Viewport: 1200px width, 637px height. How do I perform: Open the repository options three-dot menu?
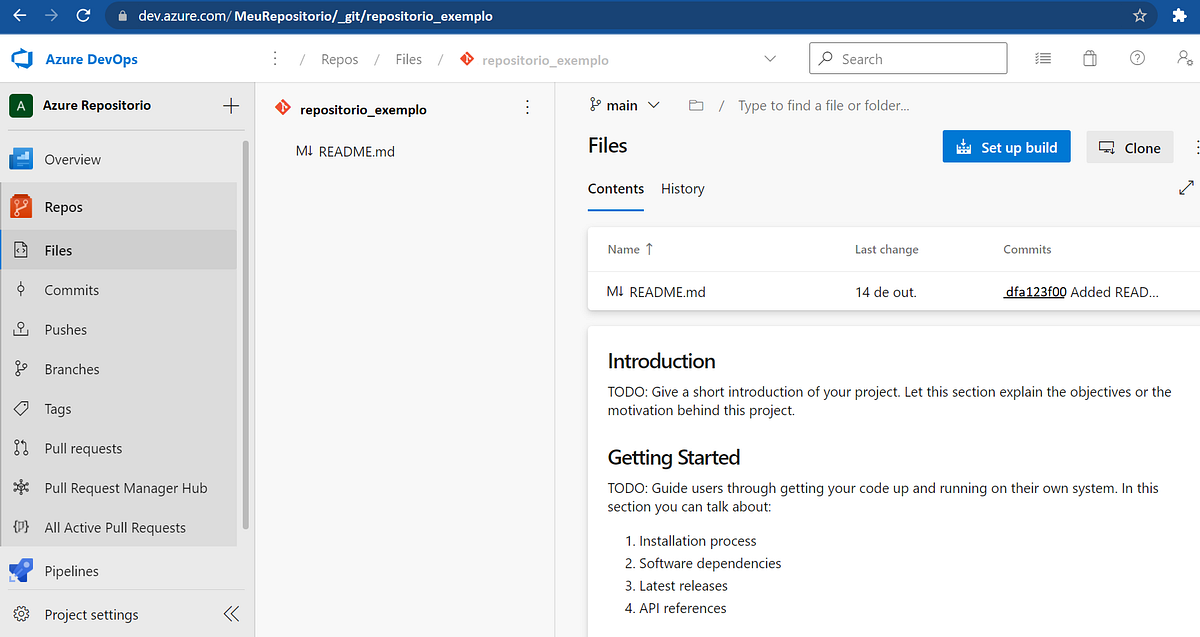527,107
